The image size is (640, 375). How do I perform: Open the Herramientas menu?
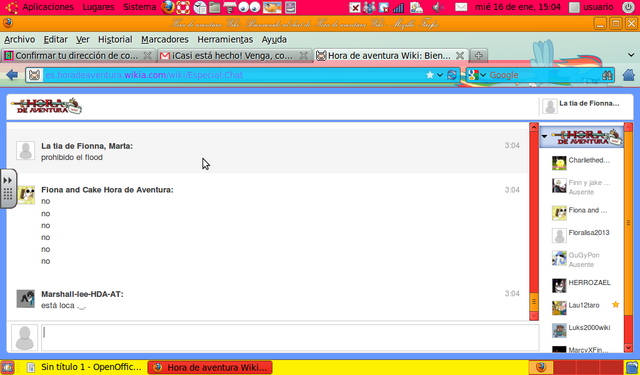[x=225, y=40]
